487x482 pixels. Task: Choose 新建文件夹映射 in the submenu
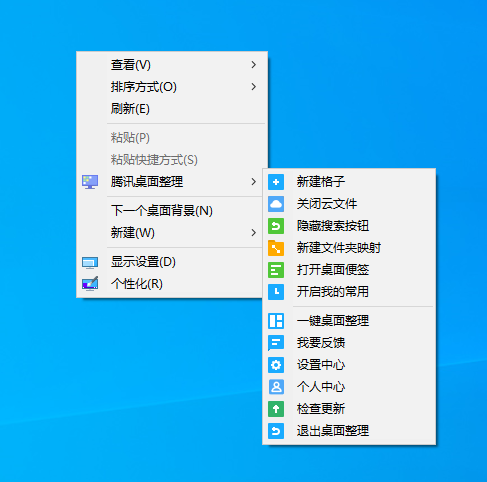[349, 248]
